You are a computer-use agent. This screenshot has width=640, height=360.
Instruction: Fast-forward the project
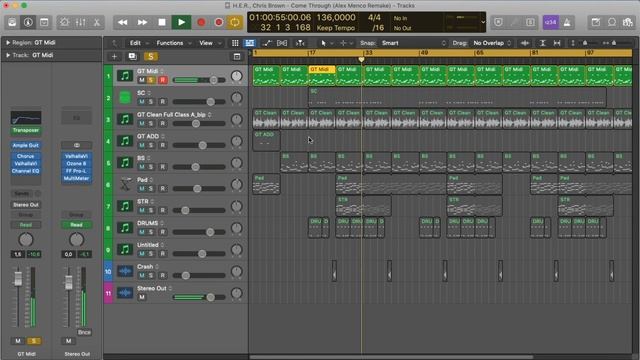pos(142,22)
